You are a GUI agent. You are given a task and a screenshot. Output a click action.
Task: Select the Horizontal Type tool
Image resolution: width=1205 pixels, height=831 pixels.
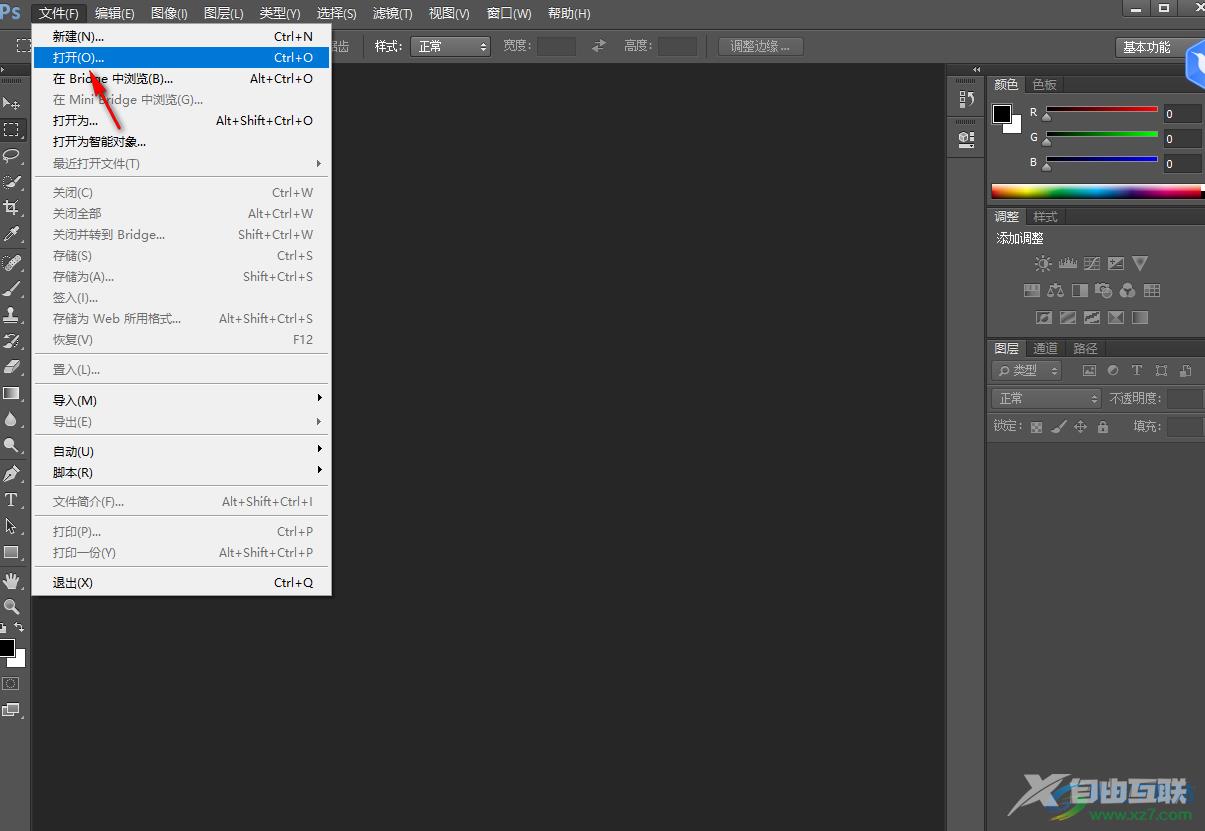tap(12, 500)
